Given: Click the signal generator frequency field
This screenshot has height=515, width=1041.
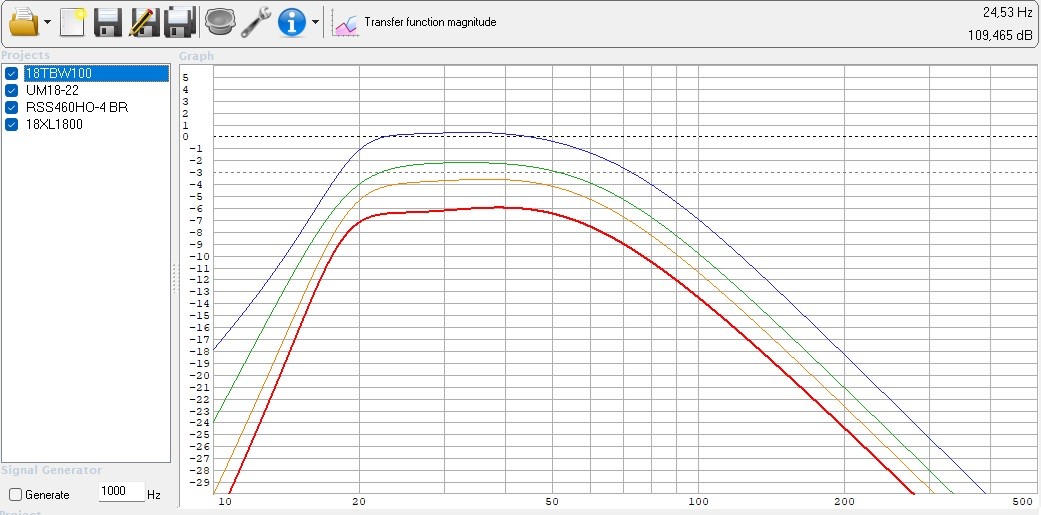Looking at the screenshot, I should coord(120,494).
